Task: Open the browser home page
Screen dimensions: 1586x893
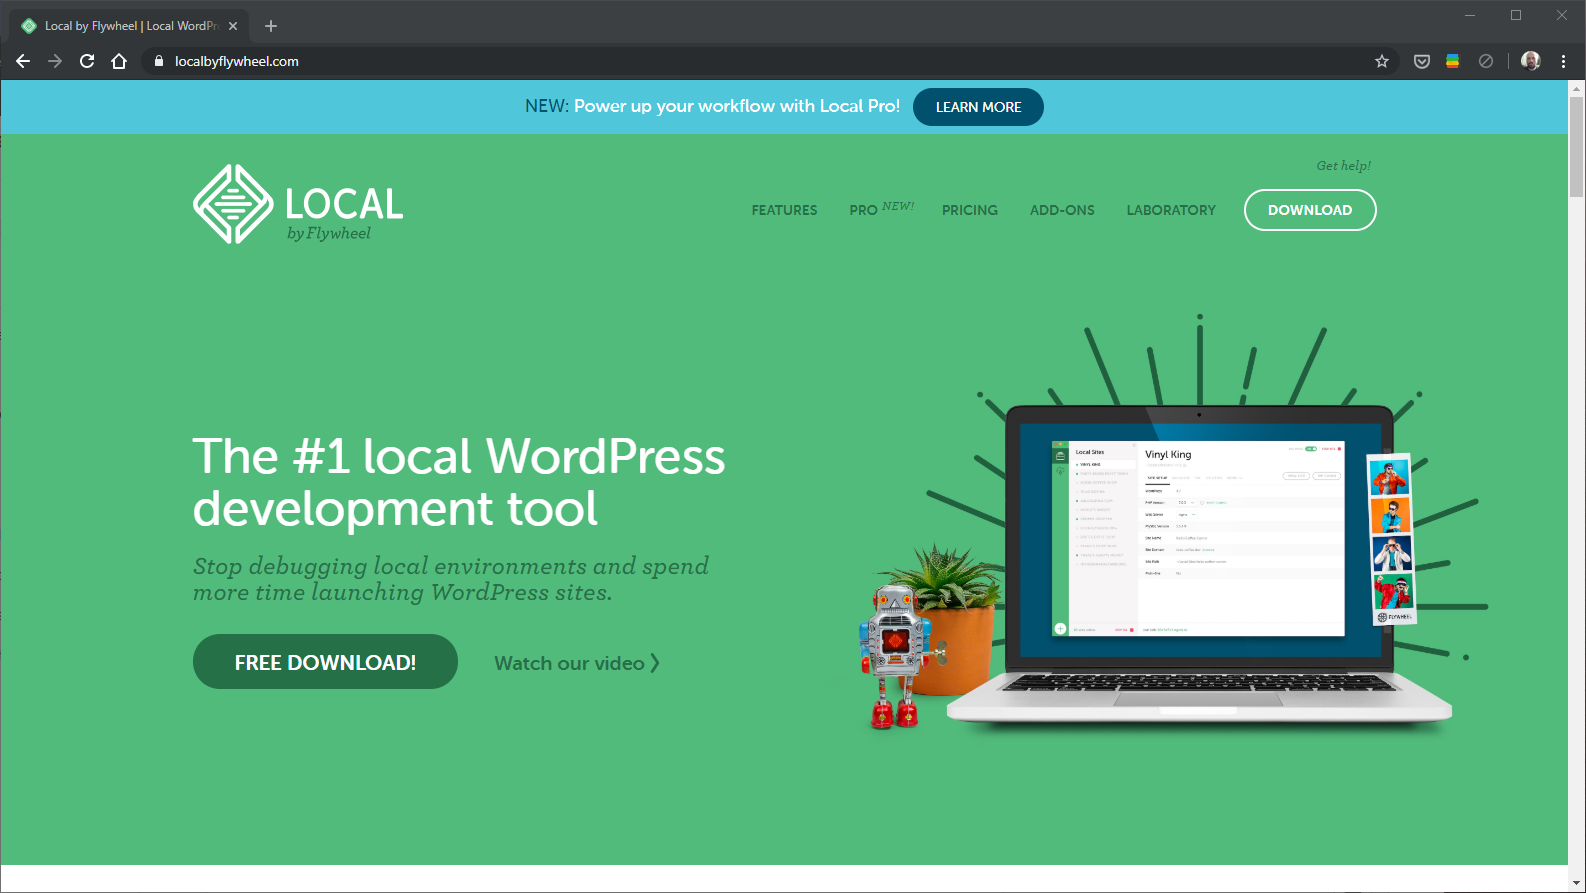Action: point(119,61)
